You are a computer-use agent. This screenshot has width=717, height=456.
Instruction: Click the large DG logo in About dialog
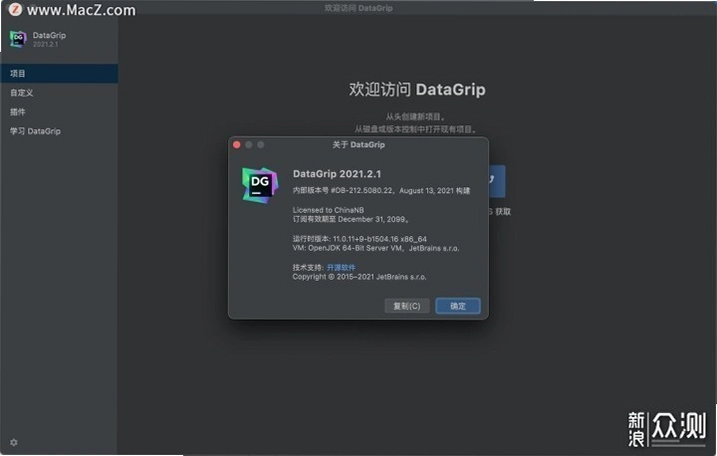260,185
